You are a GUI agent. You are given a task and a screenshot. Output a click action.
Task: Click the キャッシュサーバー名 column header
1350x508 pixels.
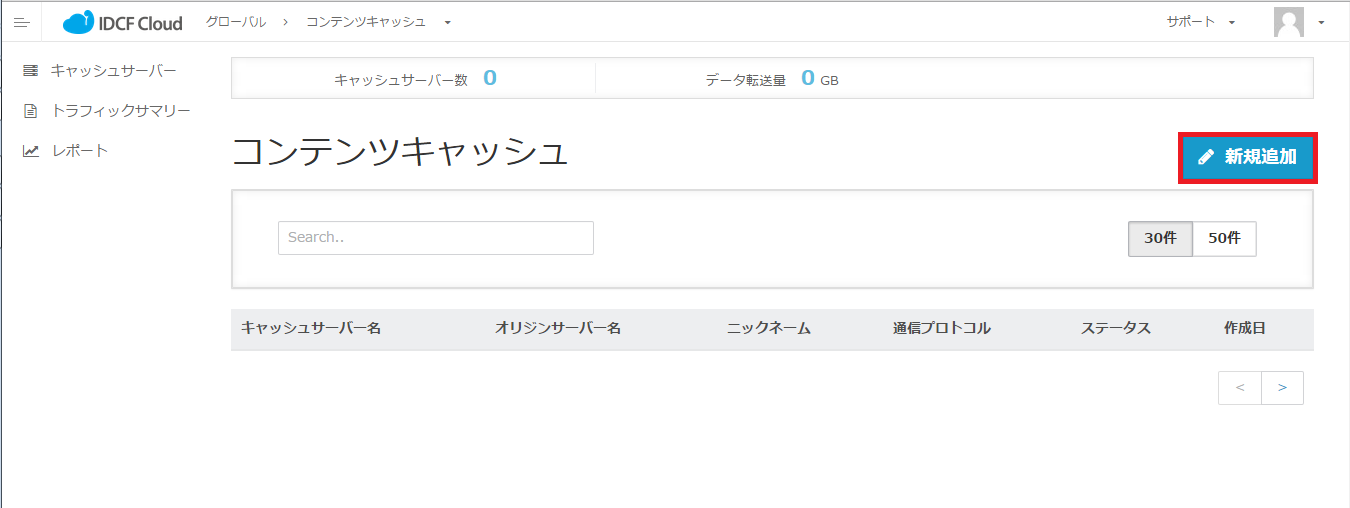pos(311,328)
